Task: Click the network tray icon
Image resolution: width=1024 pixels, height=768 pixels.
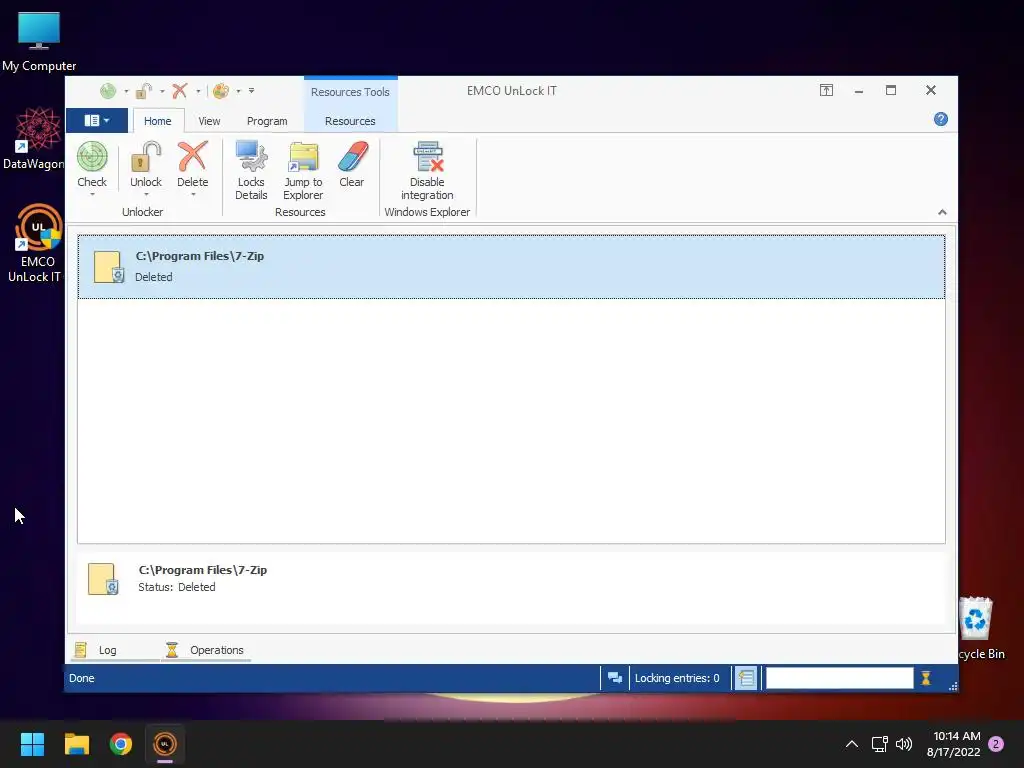Action: tap(879, 744)
